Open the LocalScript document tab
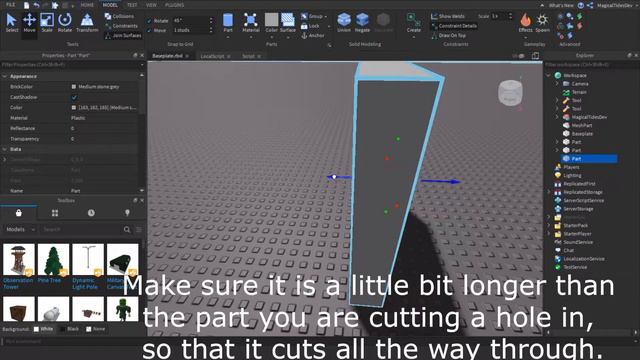The image size is (640, 360). [212, 56]
